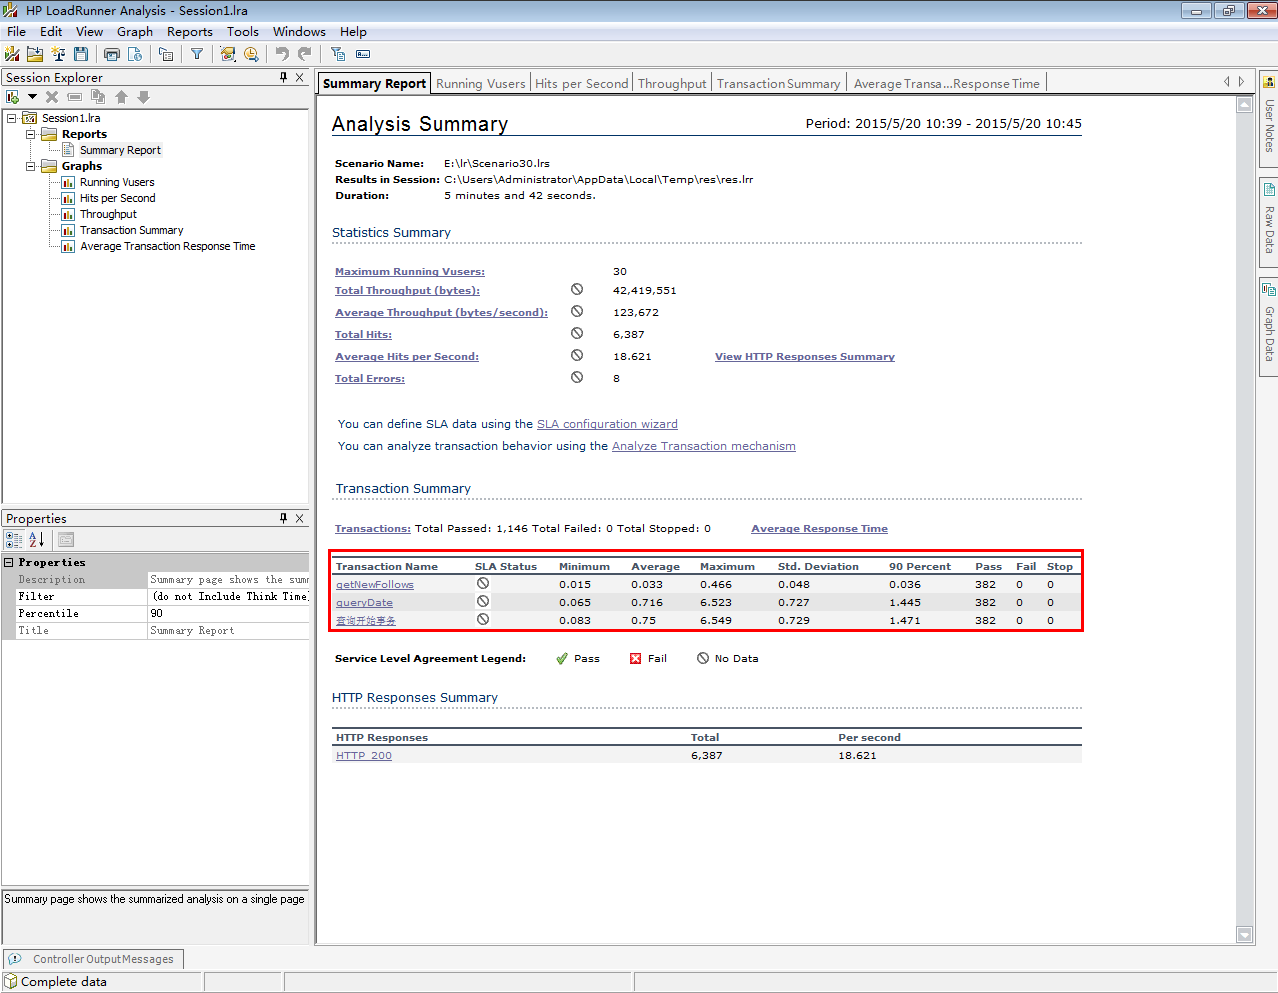The height and width of the screenshot is (993, 1278).
Task: Collapse the Session1.lra tree node
Action: 12,118
